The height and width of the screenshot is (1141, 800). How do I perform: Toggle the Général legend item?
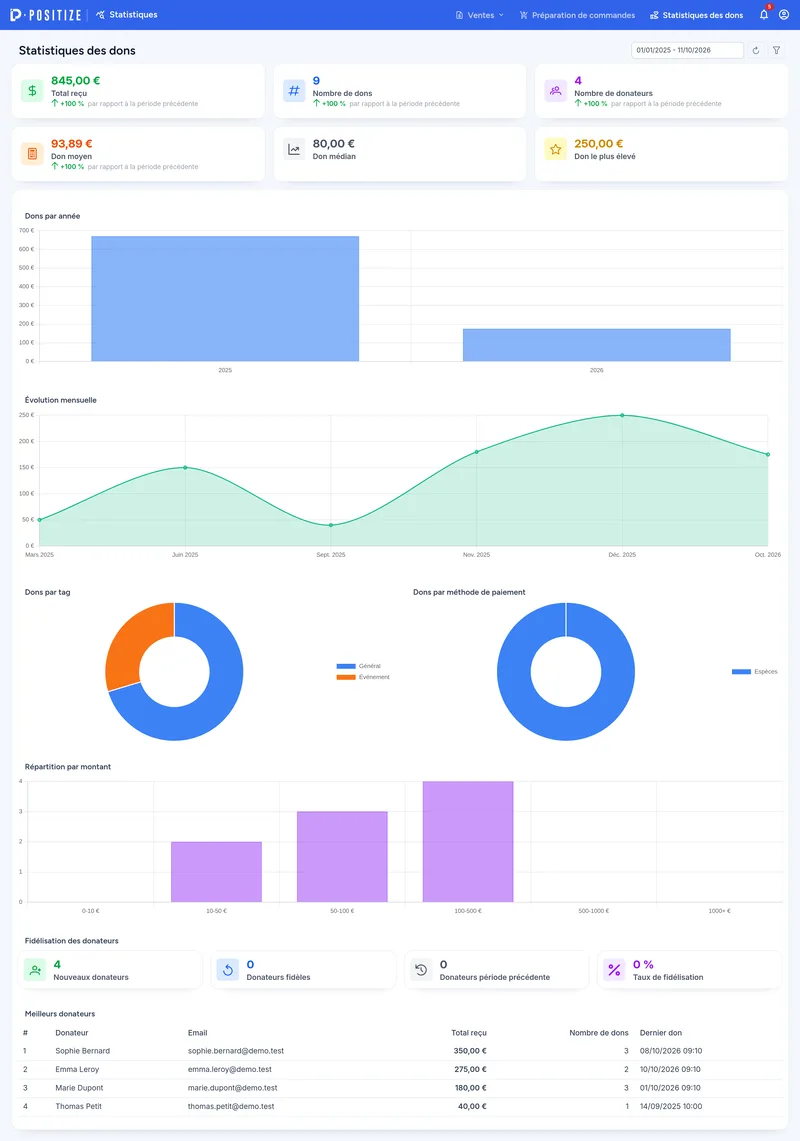359,666
